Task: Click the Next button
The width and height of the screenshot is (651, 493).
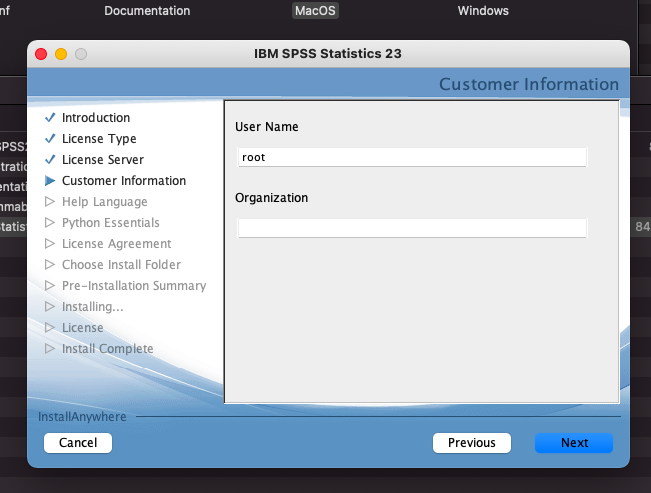Action: tap(574, 443)
